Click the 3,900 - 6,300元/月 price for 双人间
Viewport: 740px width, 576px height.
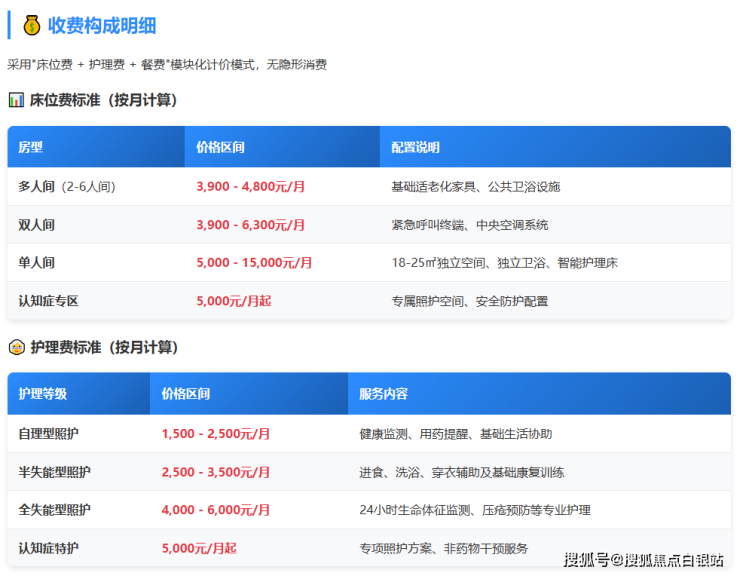pyautogui.click(x=251, y=225)
